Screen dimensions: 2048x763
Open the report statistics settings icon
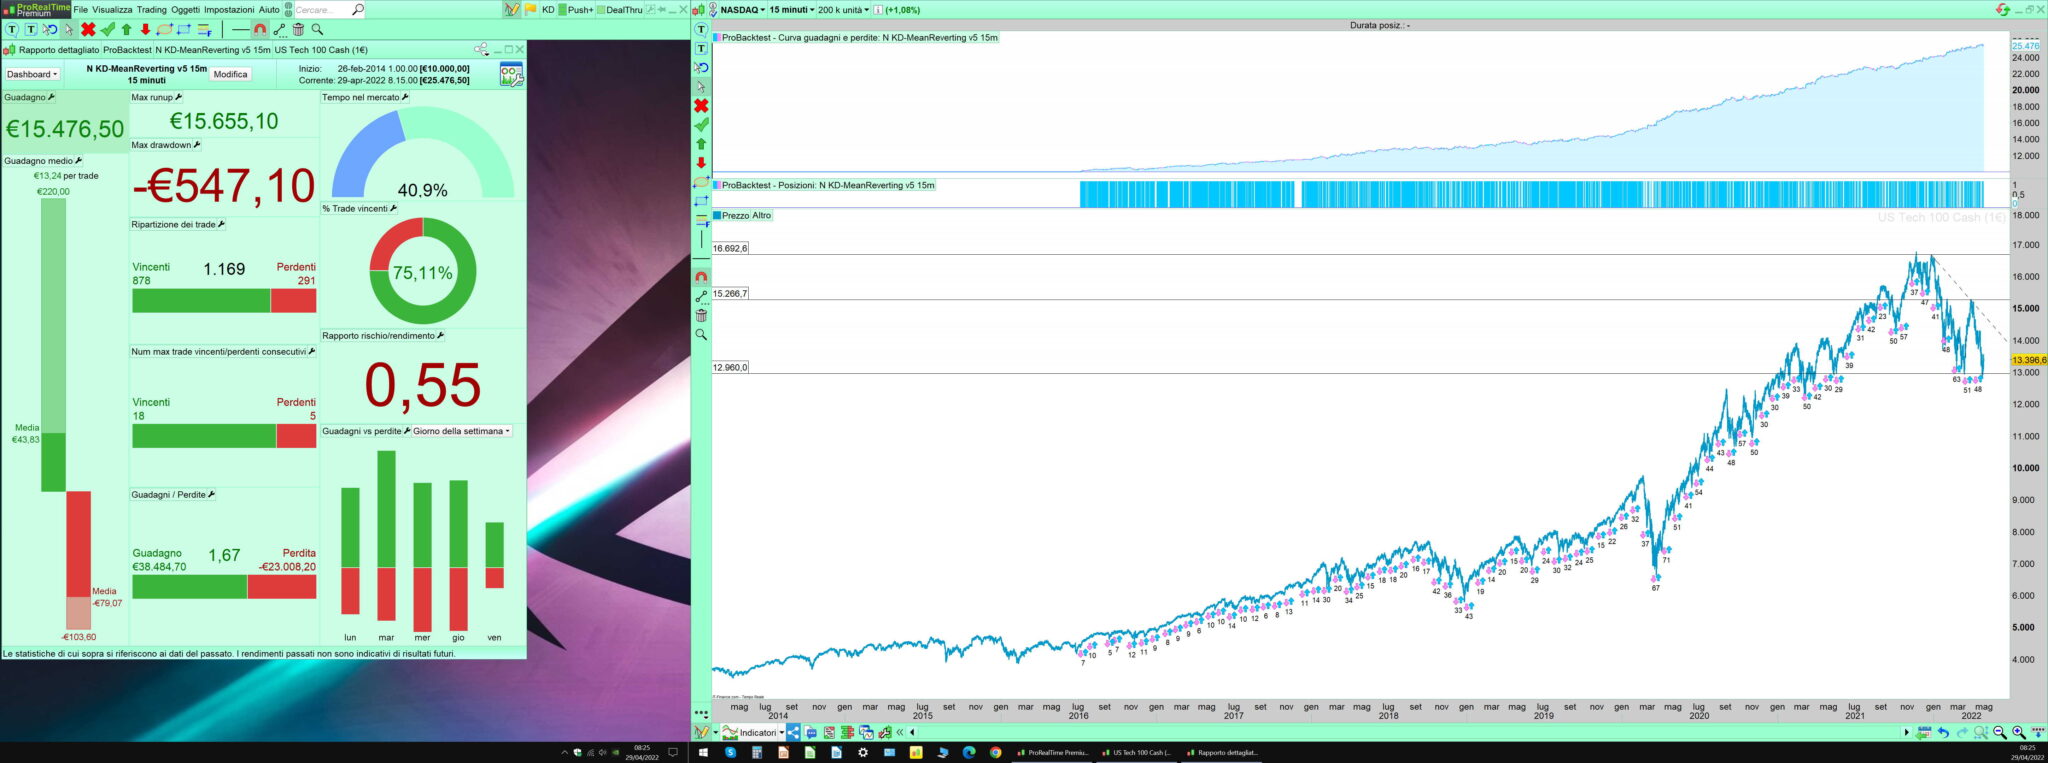click(511, 74)
